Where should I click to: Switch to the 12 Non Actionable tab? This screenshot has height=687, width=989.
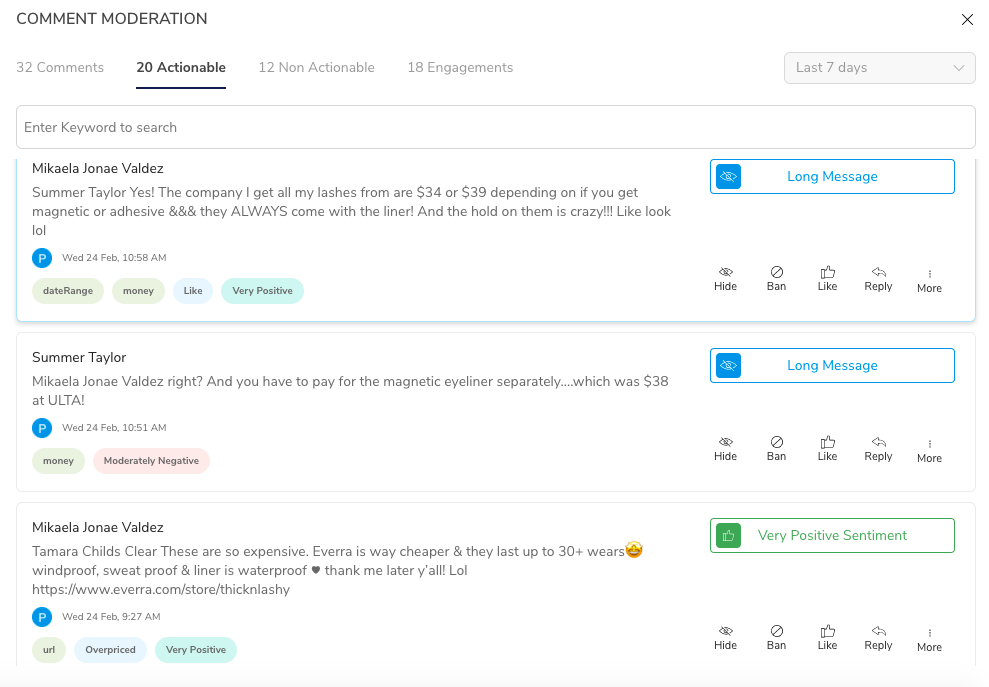pyautogui.click(x=317, y=68)
